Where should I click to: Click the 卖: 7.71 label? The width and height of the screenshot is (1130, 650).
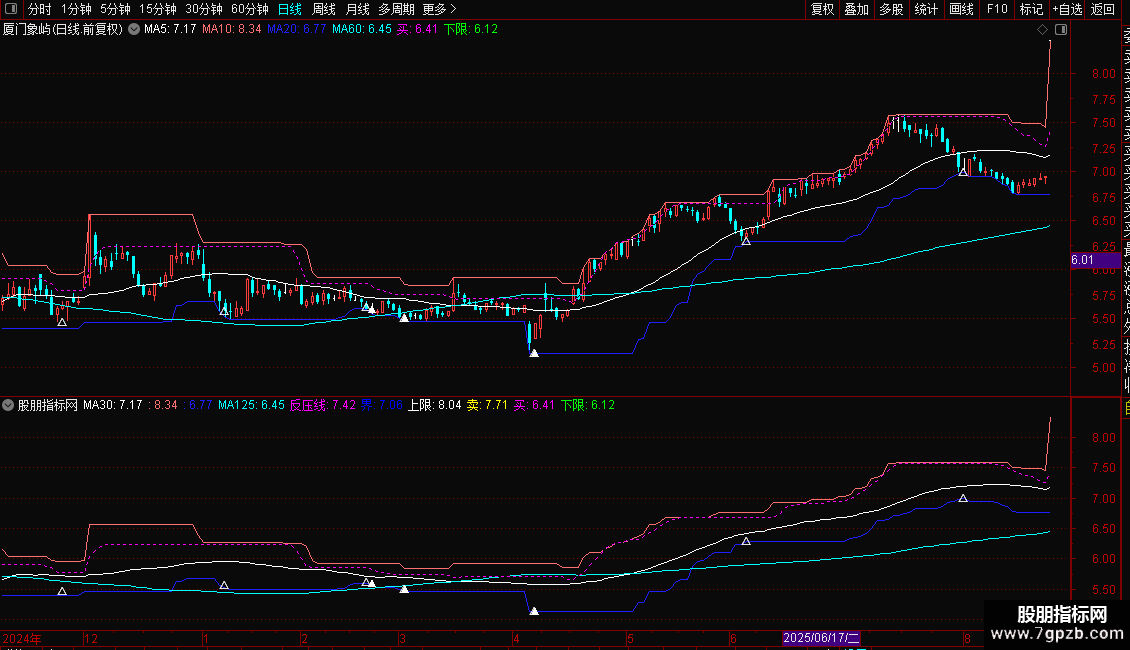coord(487,405)
